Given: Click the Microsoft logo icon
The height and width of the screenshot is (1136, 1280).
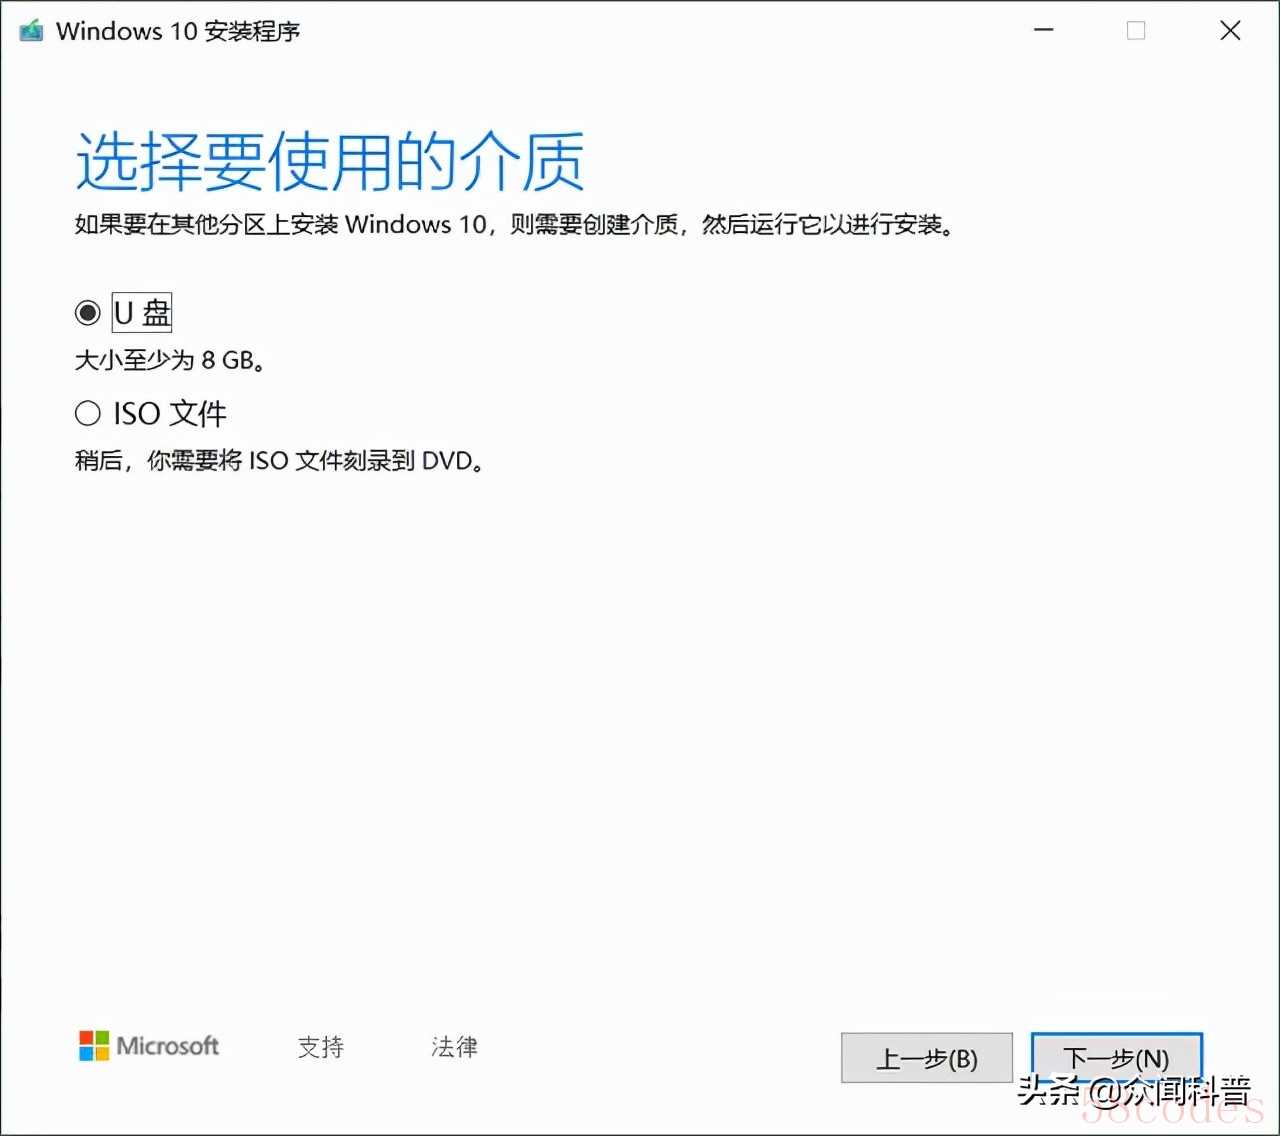Looking at the screenshot, I should coord(94,1046).
